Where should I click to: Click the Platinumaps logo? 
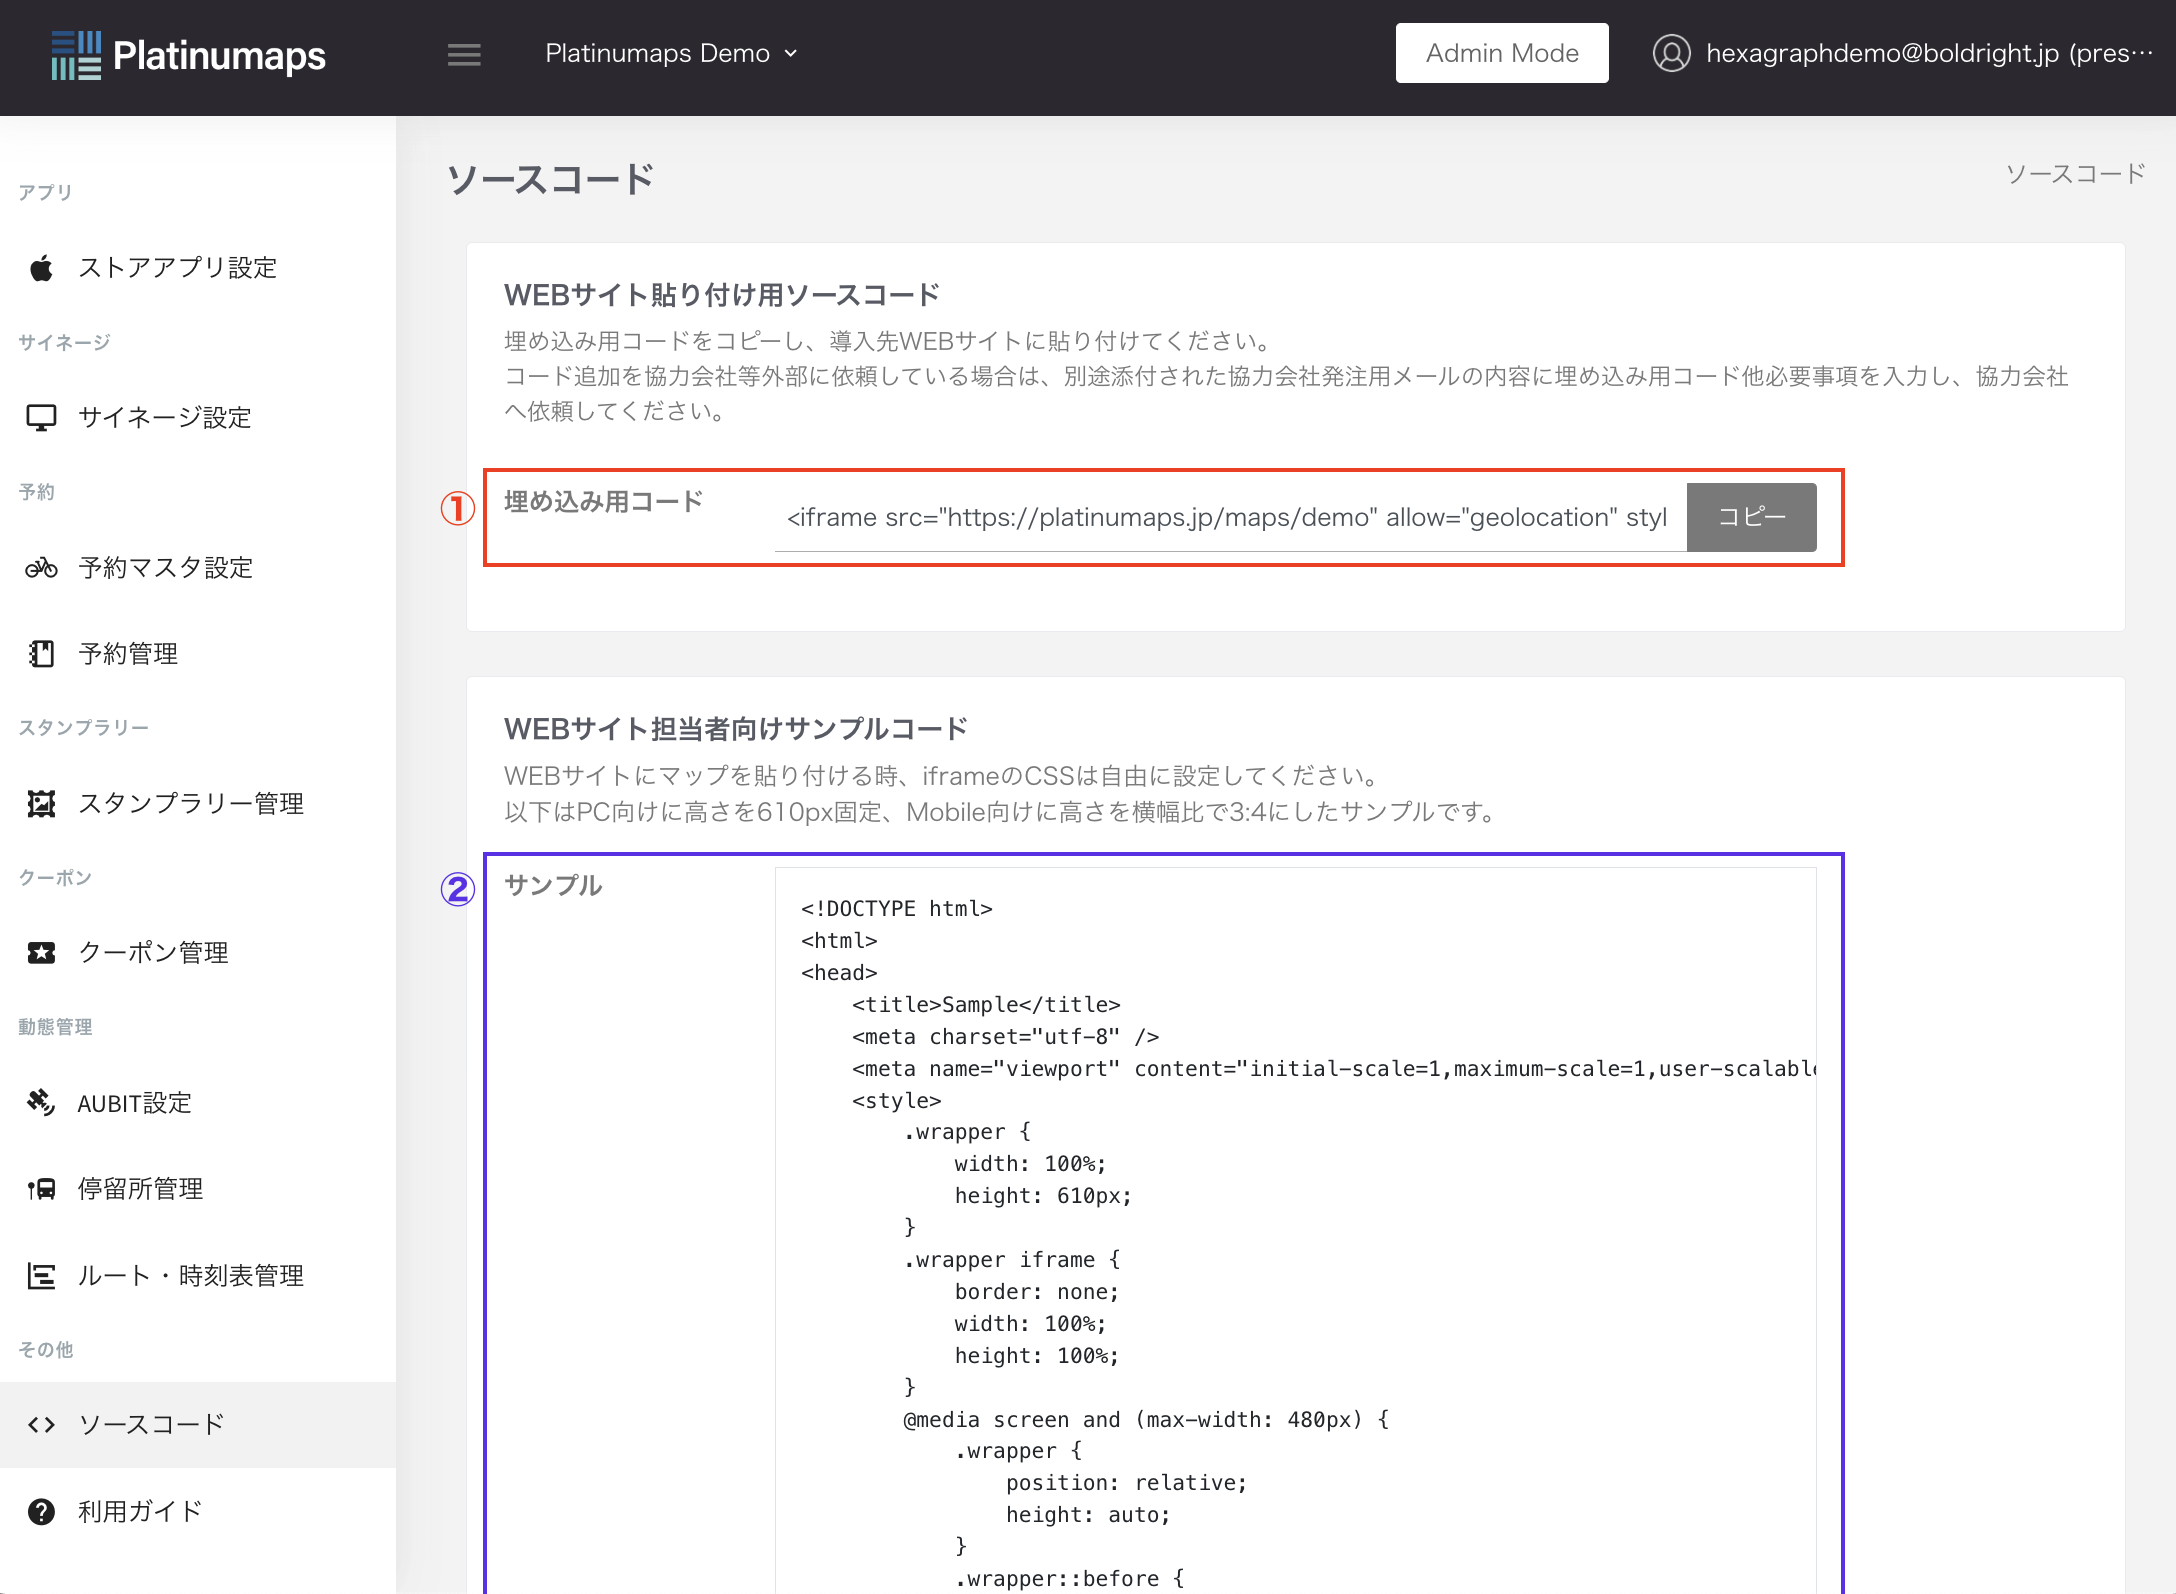coord(189,56)
